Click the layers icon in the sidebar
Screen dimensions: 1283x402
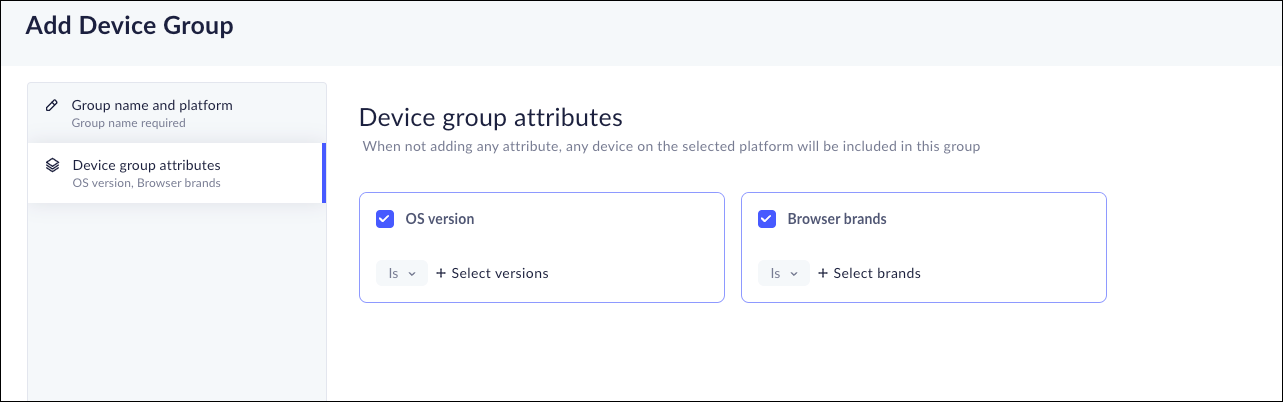[53, 165]
